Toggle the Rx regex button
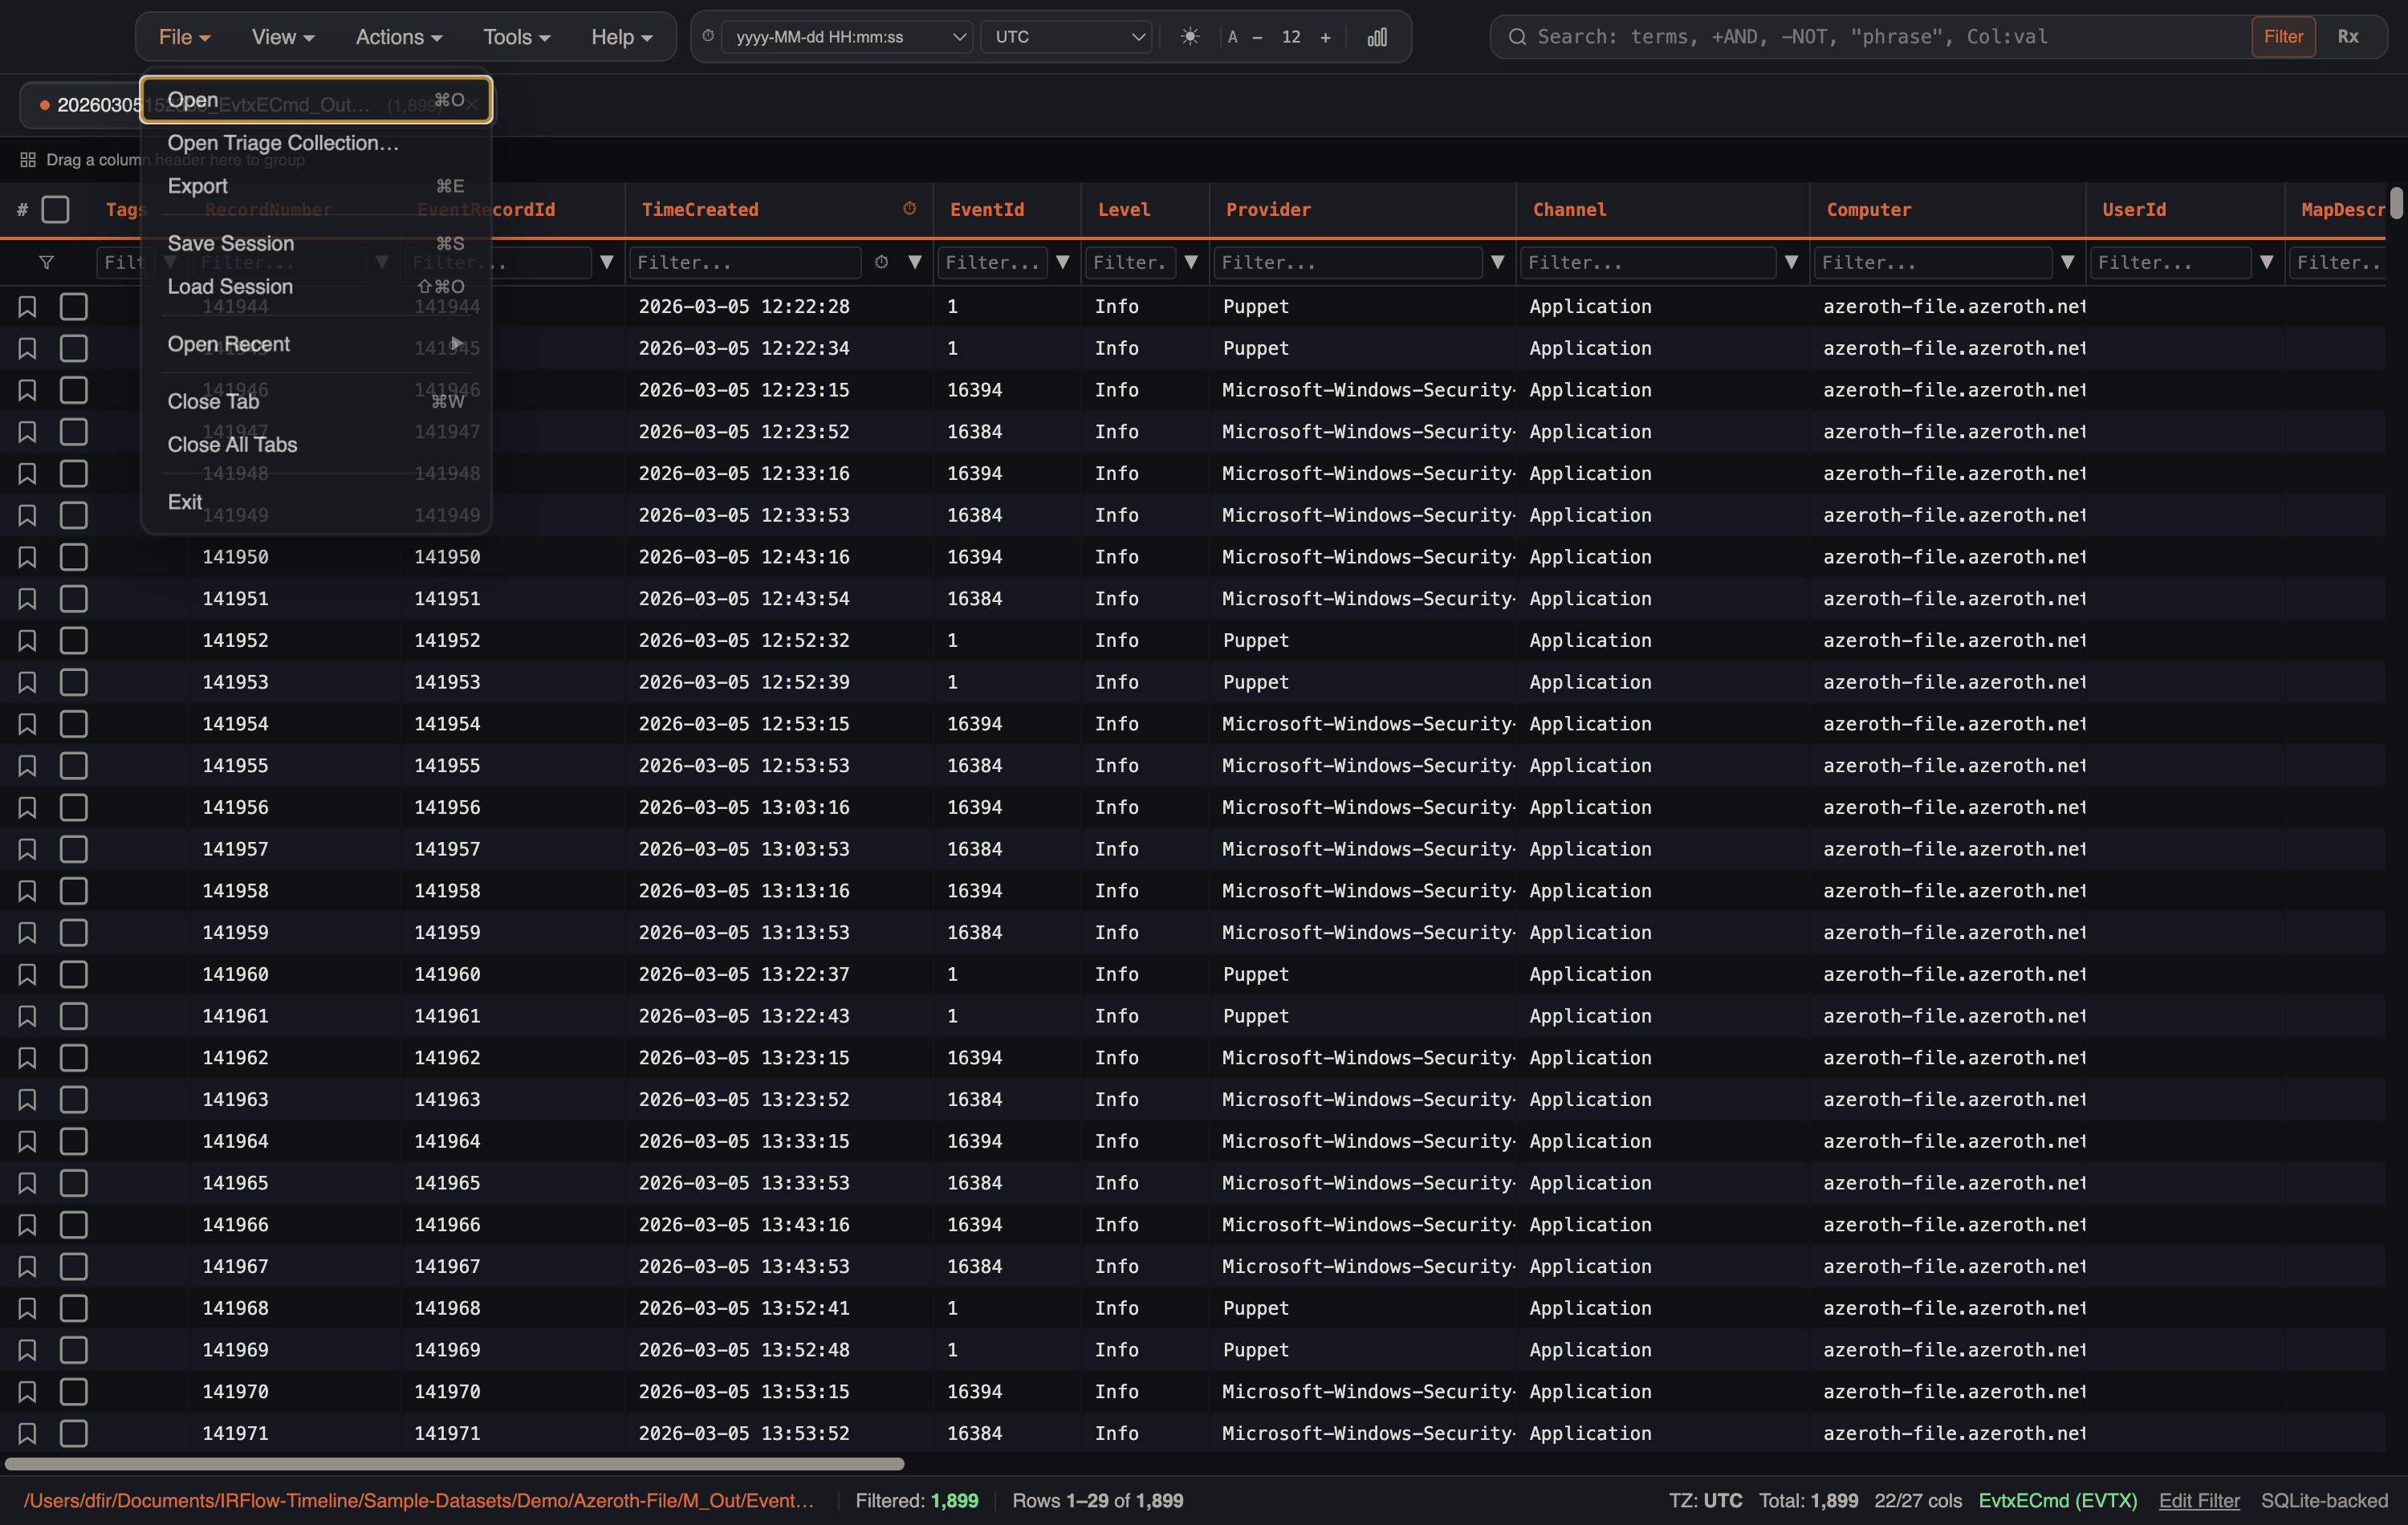Screen dimensions: 2408x1525 pos(2348,37)
